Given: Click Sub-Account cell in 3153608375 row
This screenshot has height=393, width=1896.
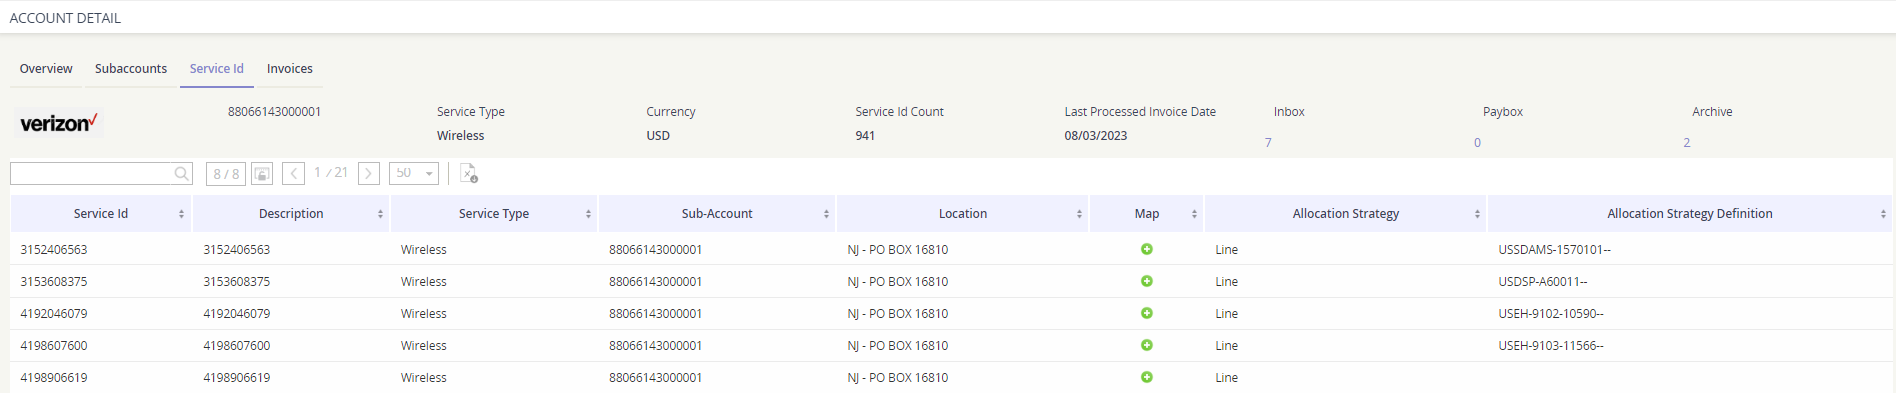Looking at the screenshot, I should (x=656, y=282).
